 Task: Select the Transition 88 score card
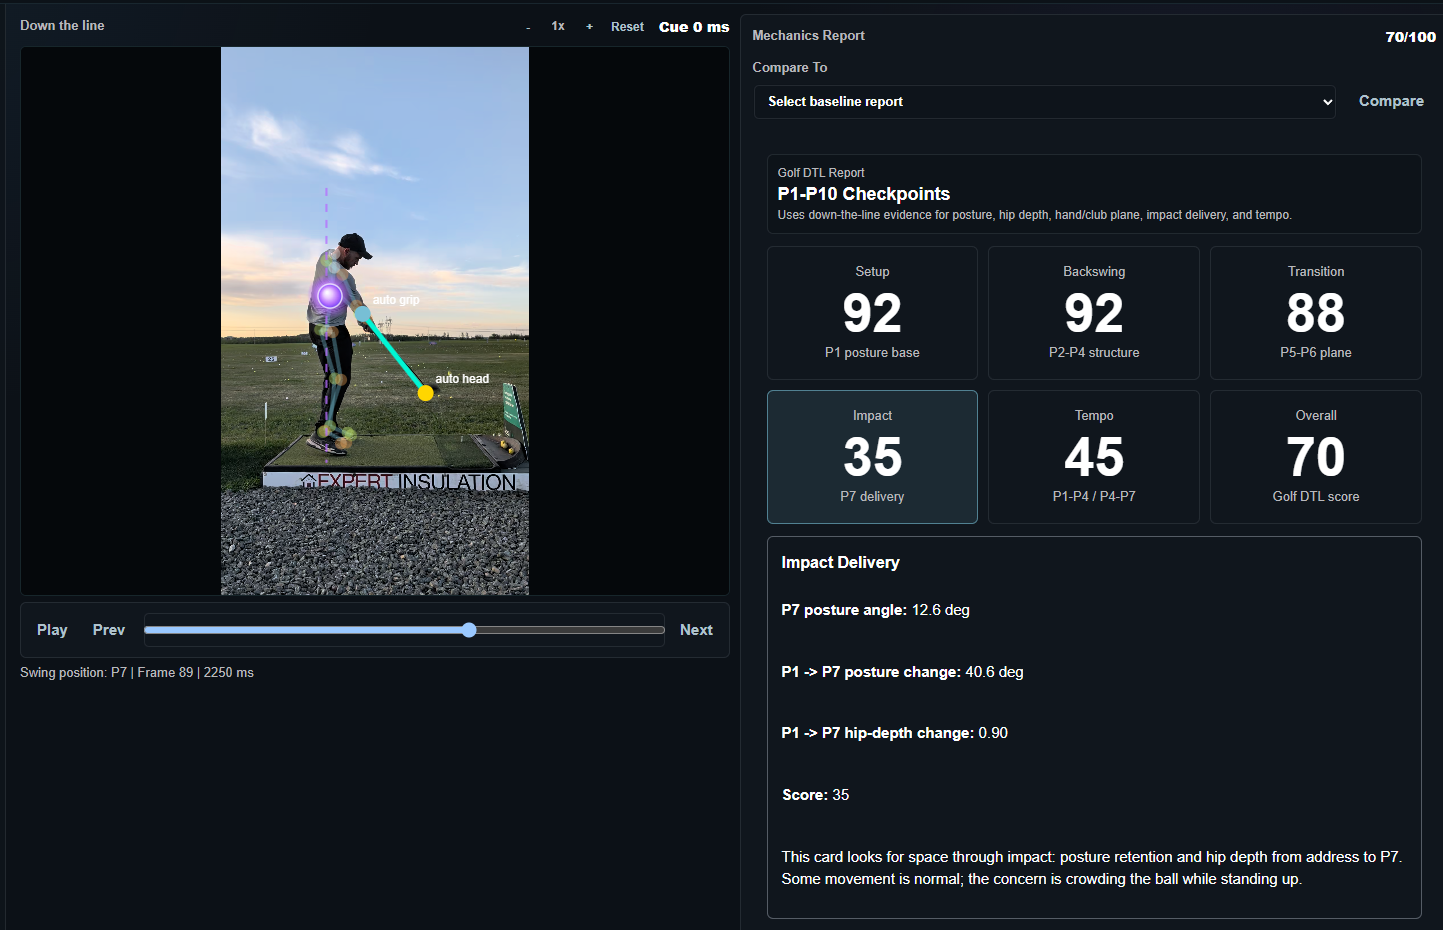[1316, 313]
